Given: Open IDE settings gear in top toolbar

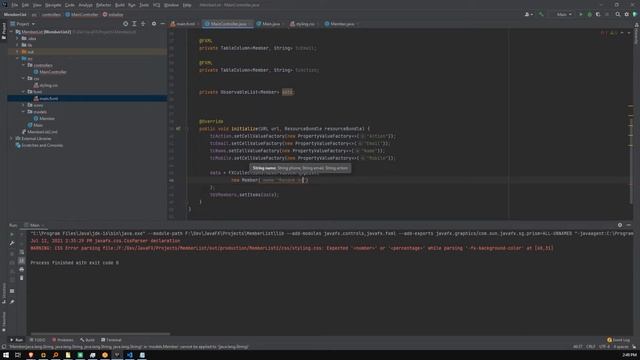Looking at the screenshot, I should [x=627, y=14].
